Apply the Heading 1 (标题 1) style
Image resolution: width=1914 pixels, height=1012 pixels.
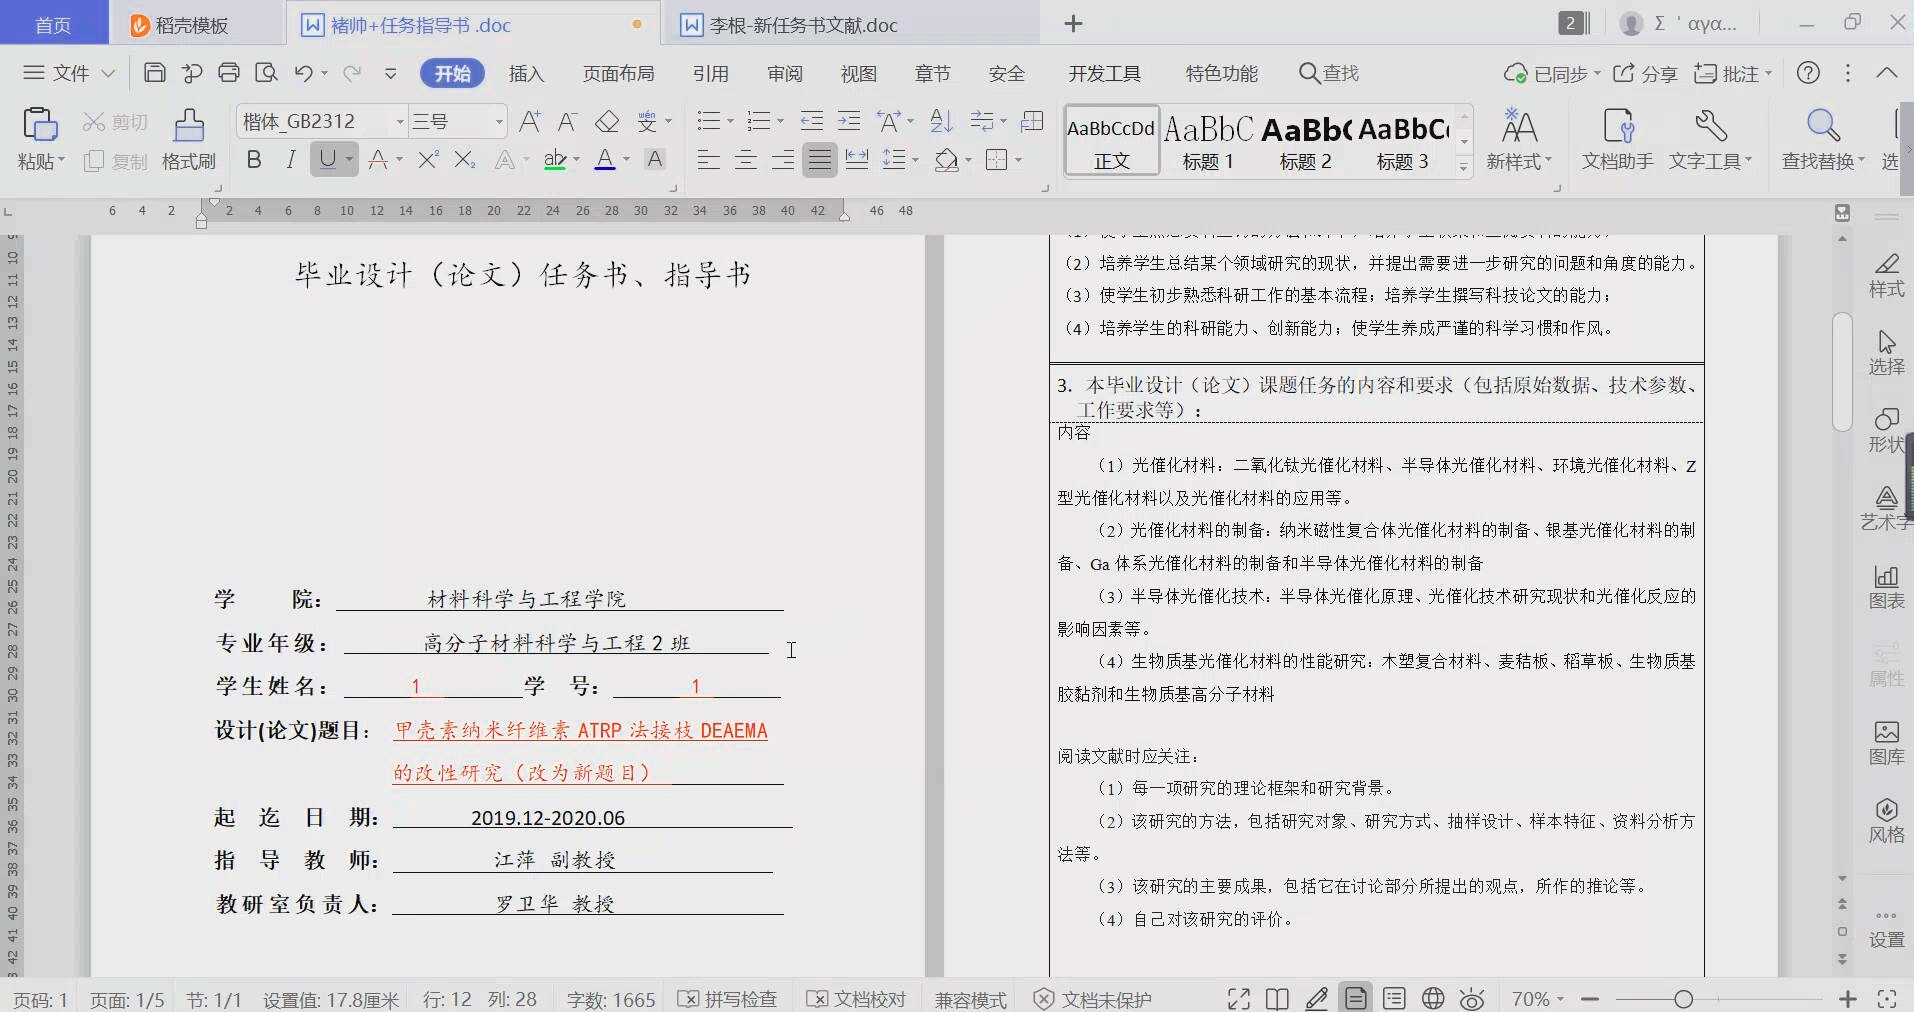(1208, 140)
